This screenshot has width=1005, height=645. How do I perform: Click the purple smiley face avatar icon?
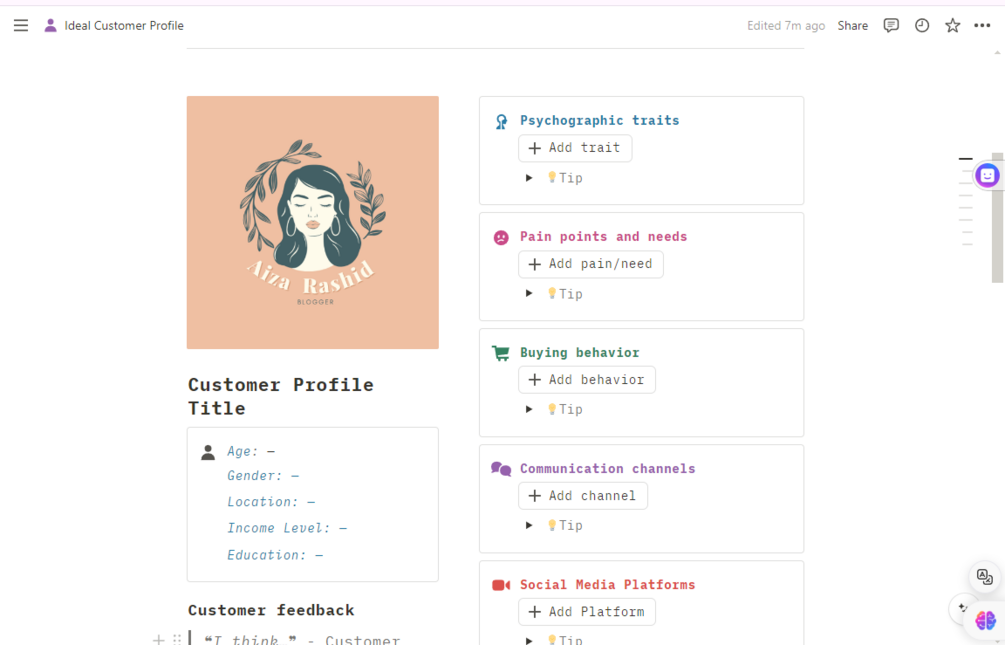[987, 176]
